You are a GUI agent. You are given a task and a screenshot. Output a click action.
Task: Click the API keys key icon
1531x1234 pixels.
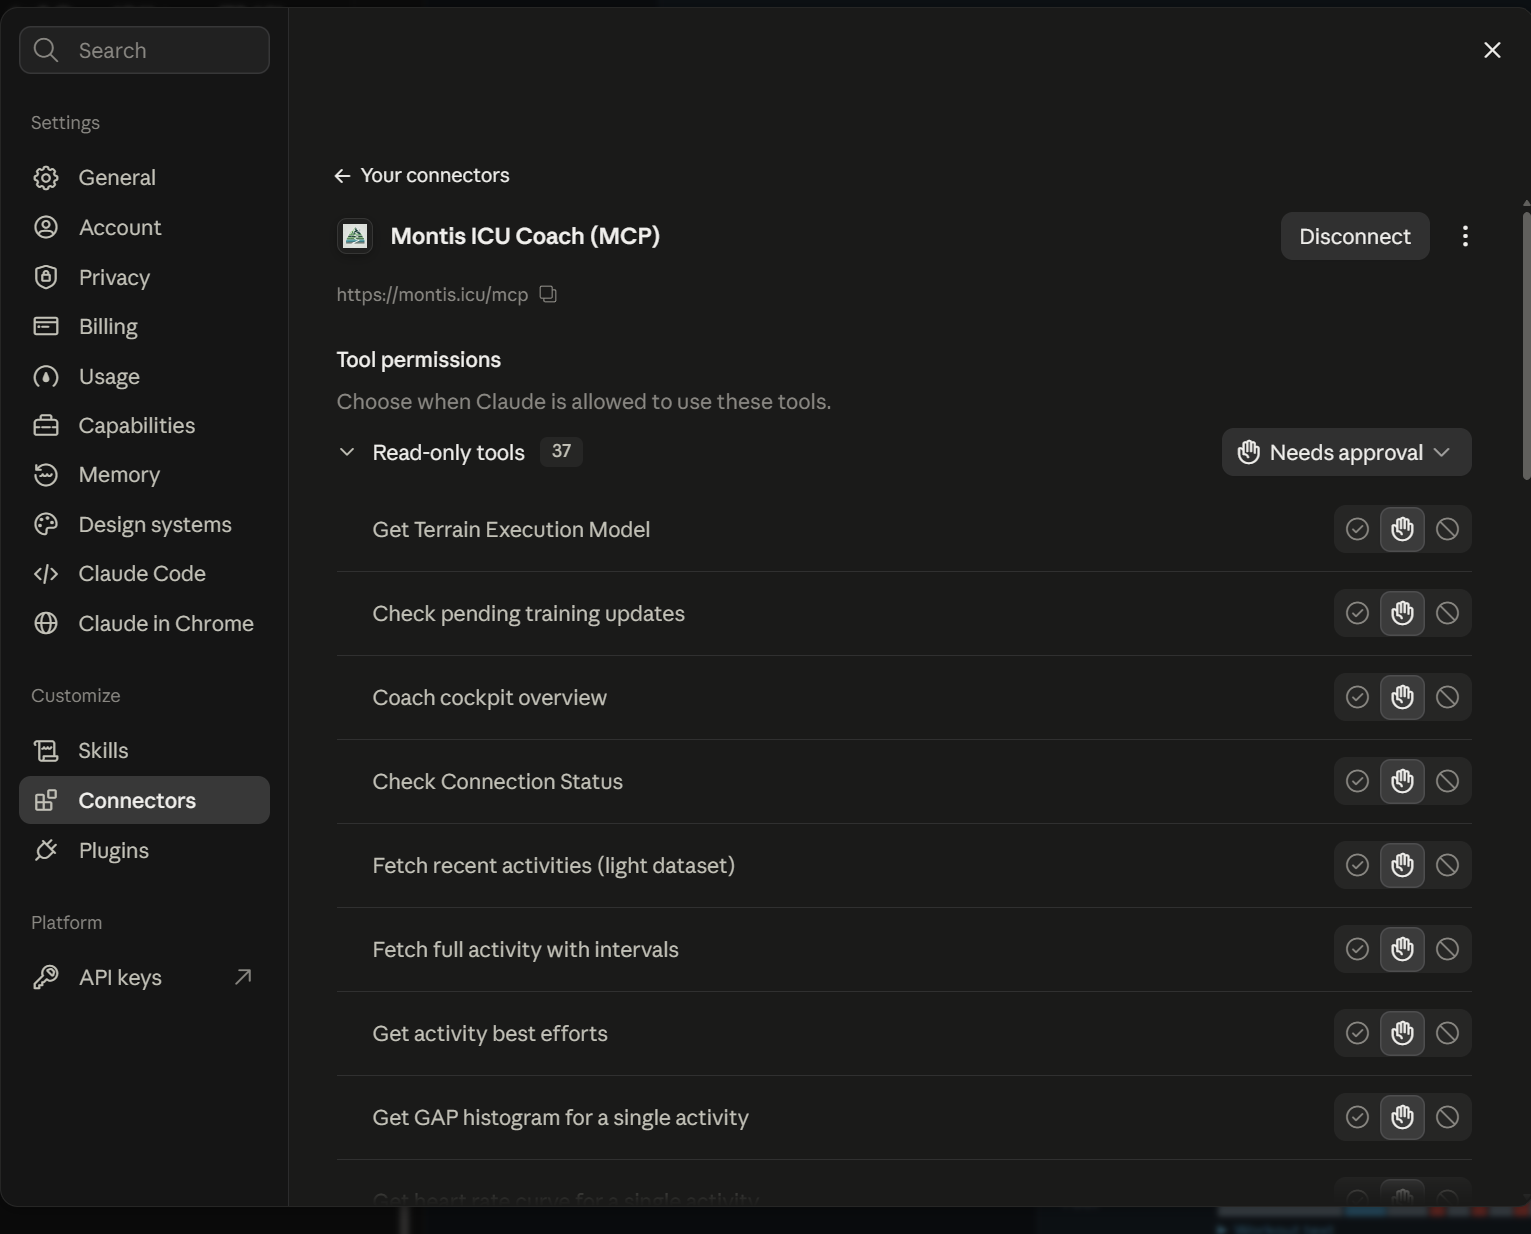coord(46,977)
